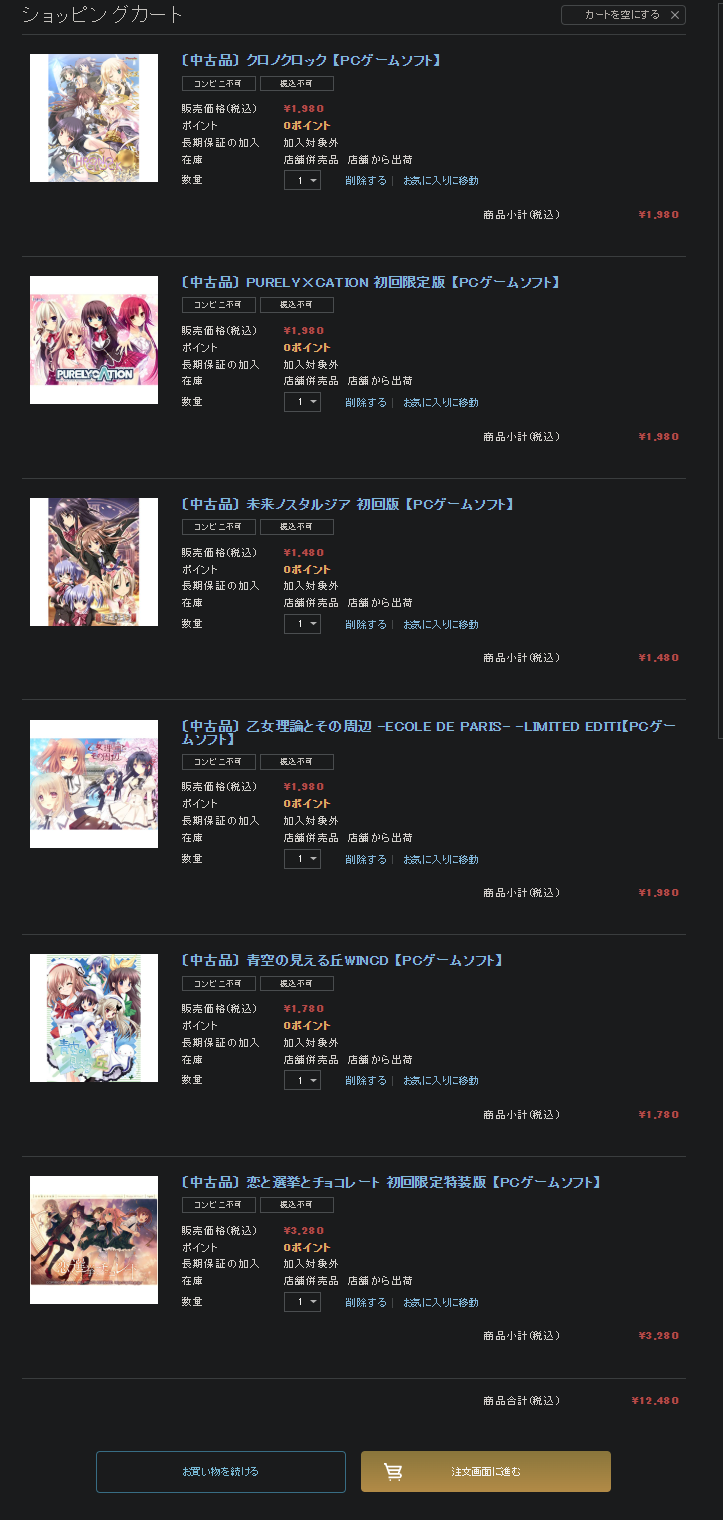This screenshot has height=1520, width=723.
Task: Open the quantity dropdown for 未来ノスタルジア
Action: (302, 624)
